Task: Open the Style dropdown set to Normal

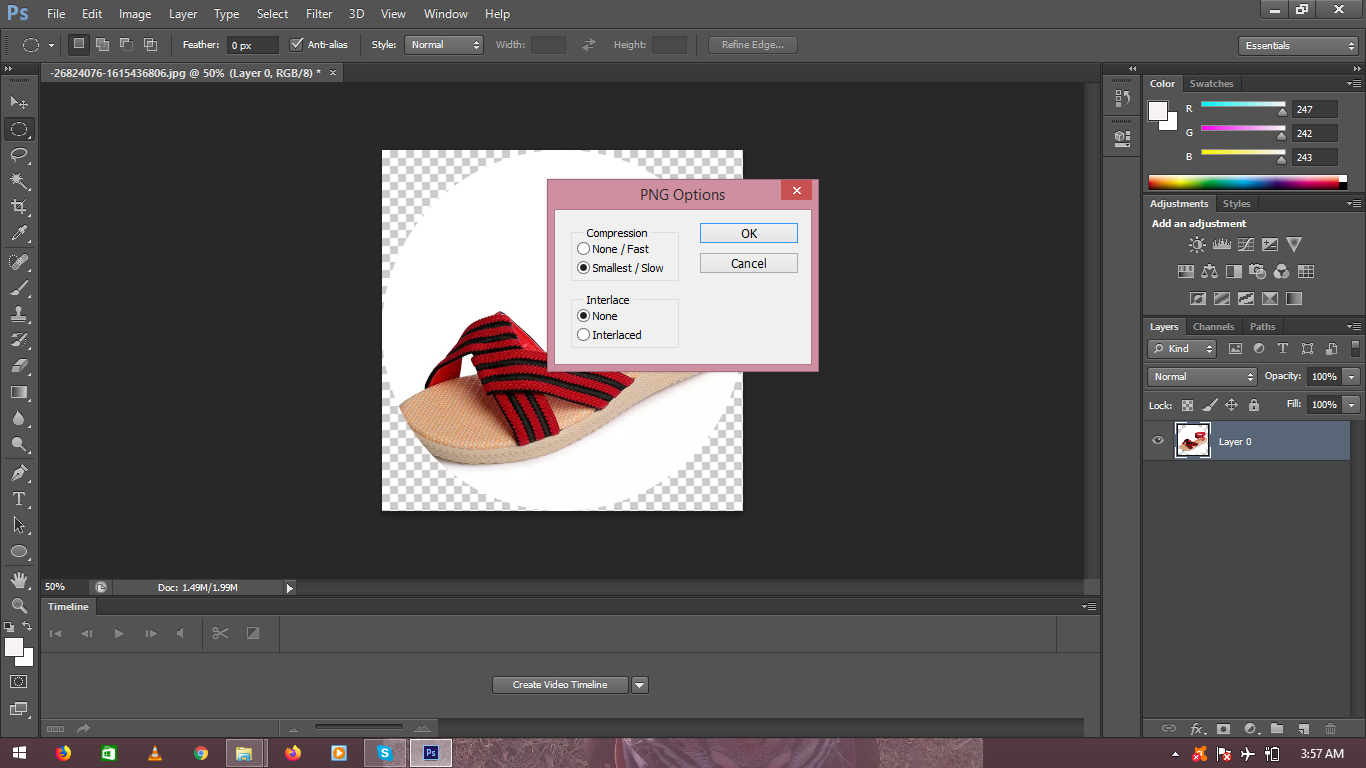Action: click(444, 45)
